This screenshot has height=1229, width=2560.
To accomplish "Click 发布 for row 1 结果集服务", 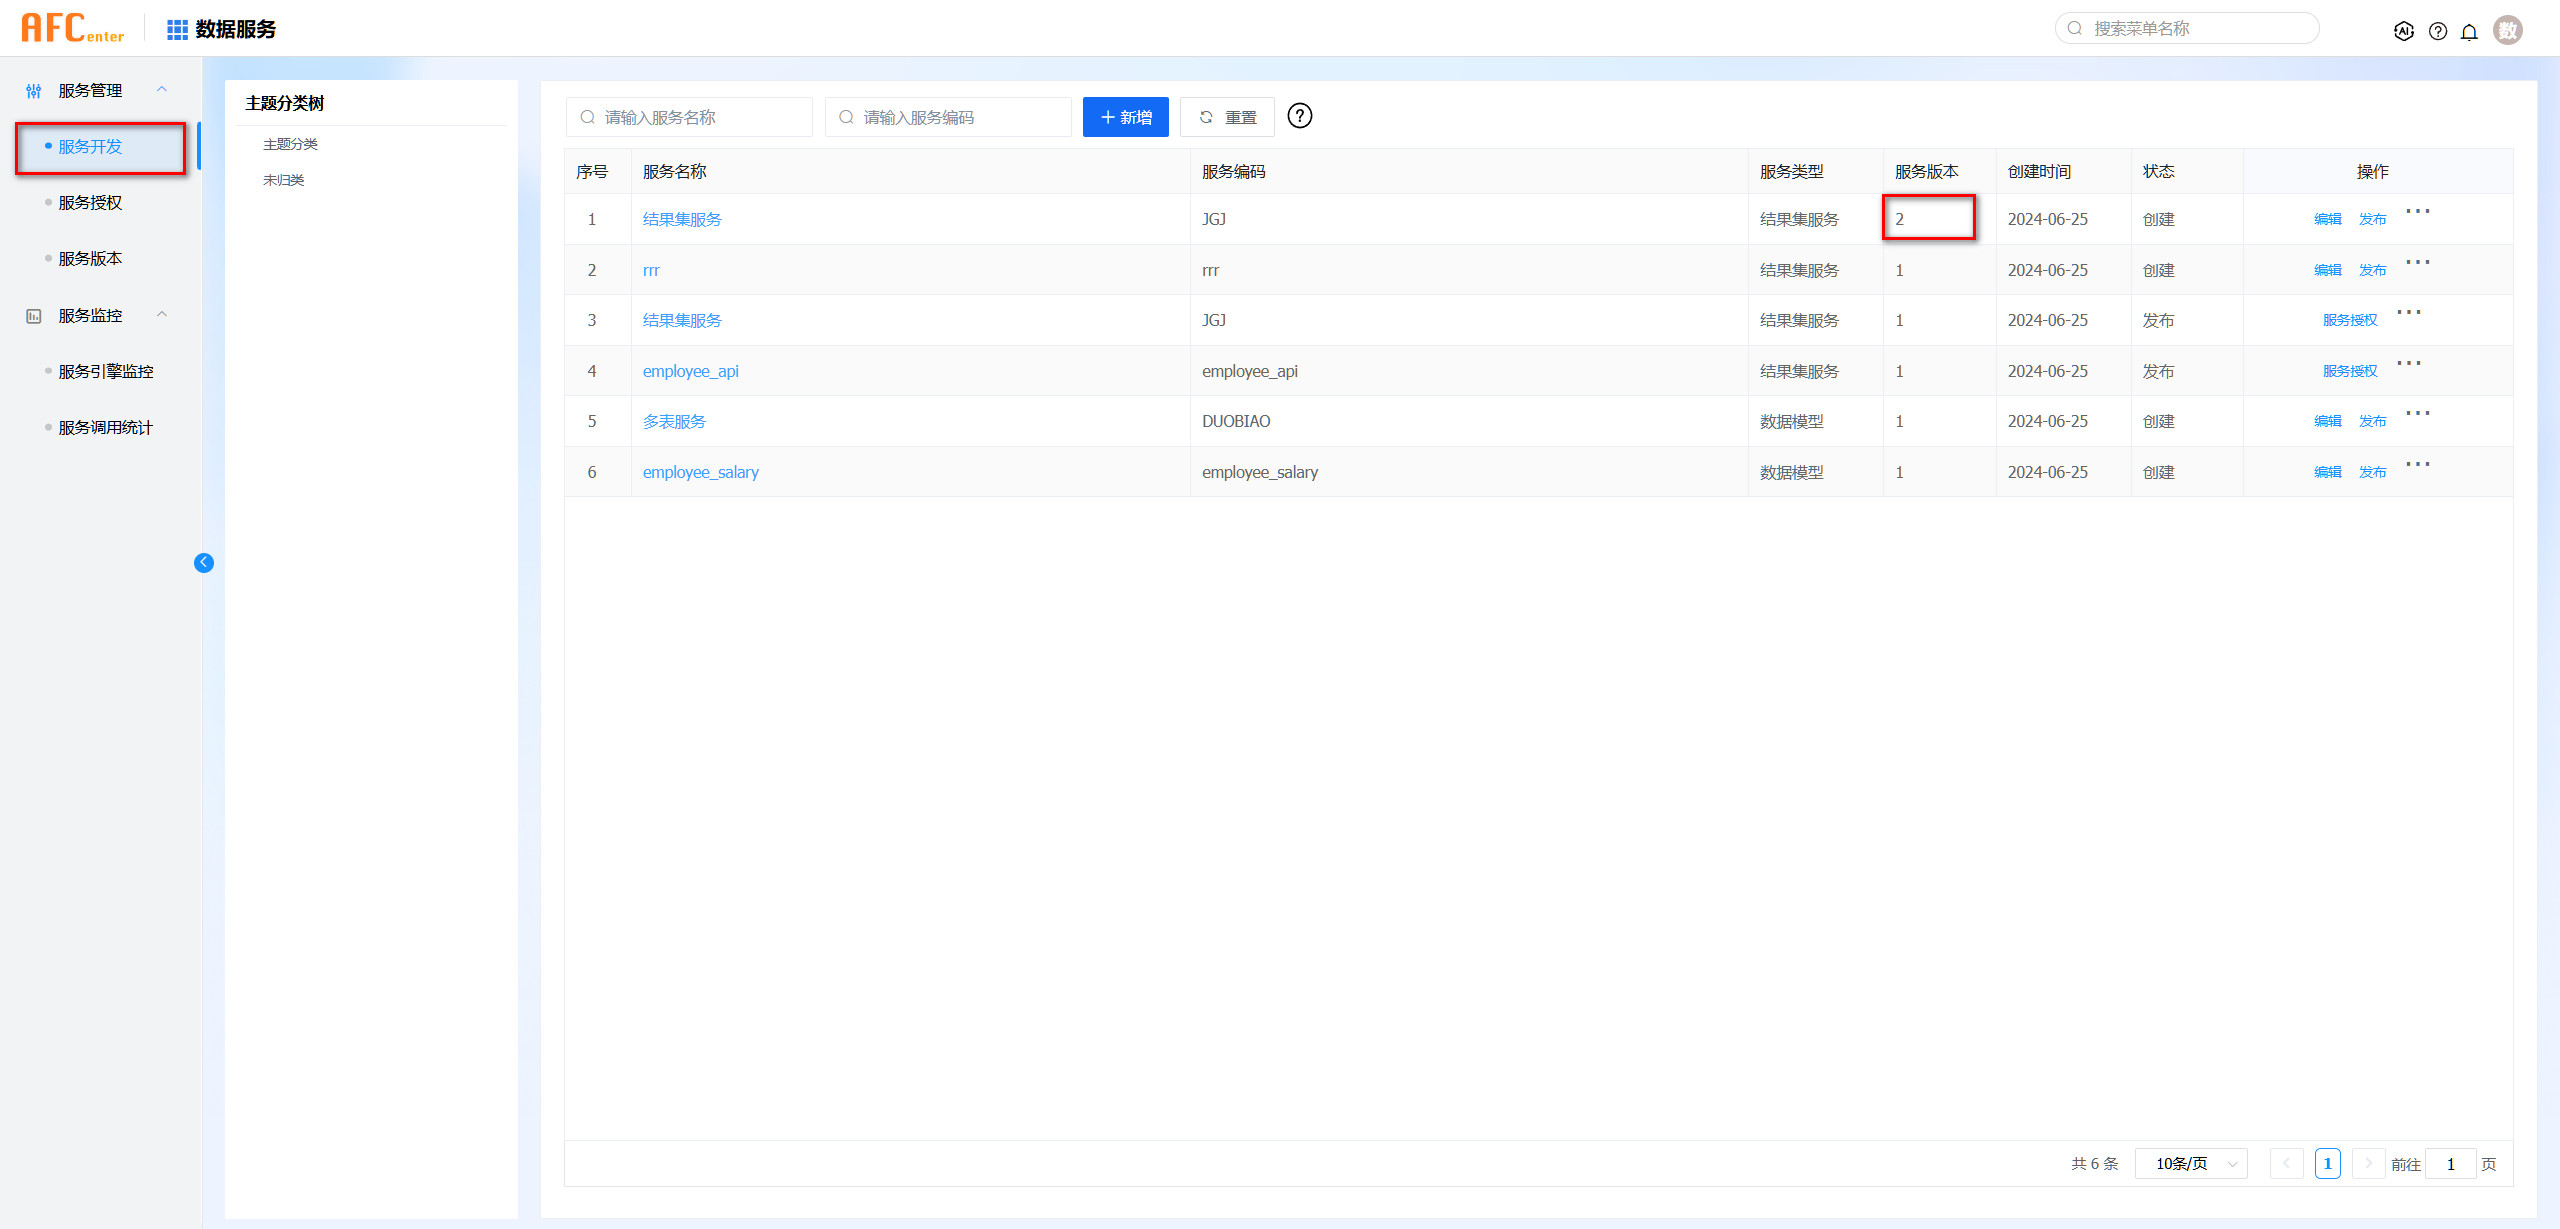I will [x=2372, y=219].
